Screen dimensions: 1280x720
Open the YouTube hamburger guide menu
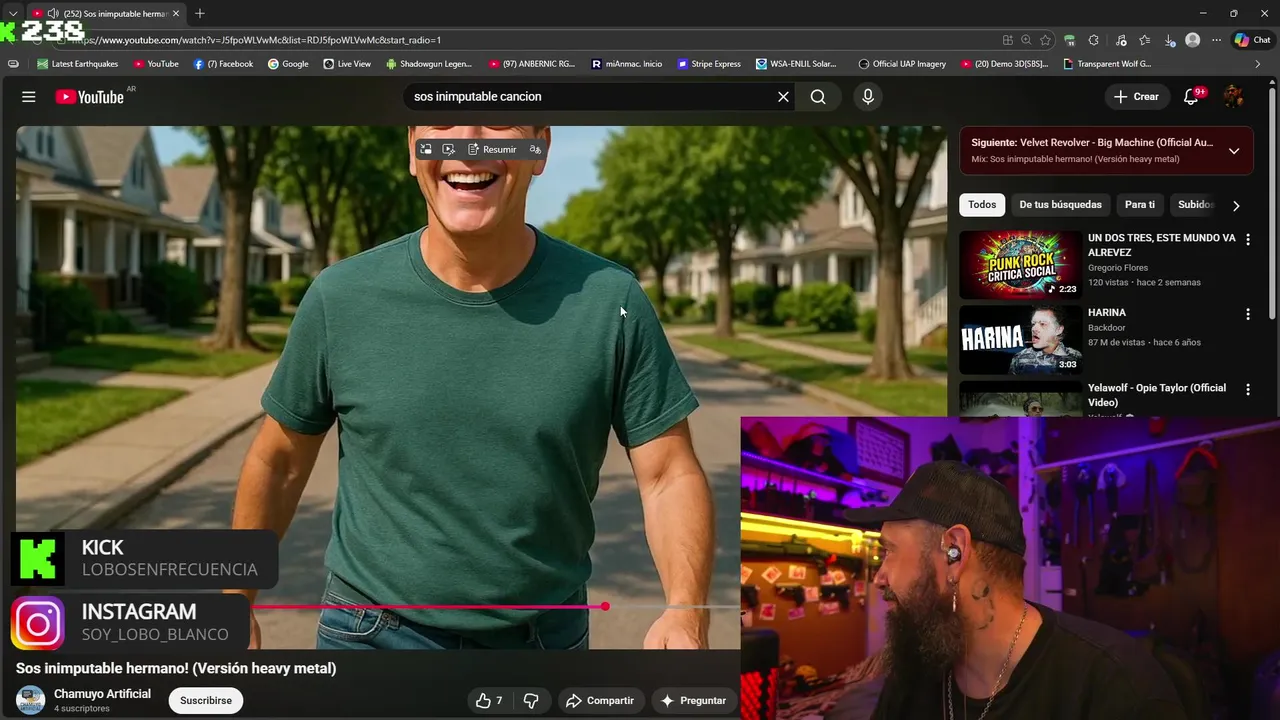tap(29, 97)
